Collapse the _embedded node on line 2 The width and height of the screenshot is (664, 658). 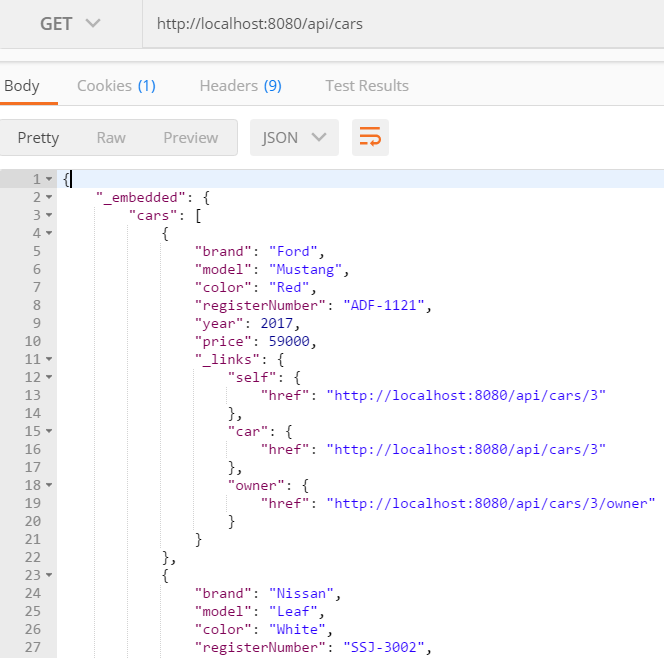click(x=49, y=197)
